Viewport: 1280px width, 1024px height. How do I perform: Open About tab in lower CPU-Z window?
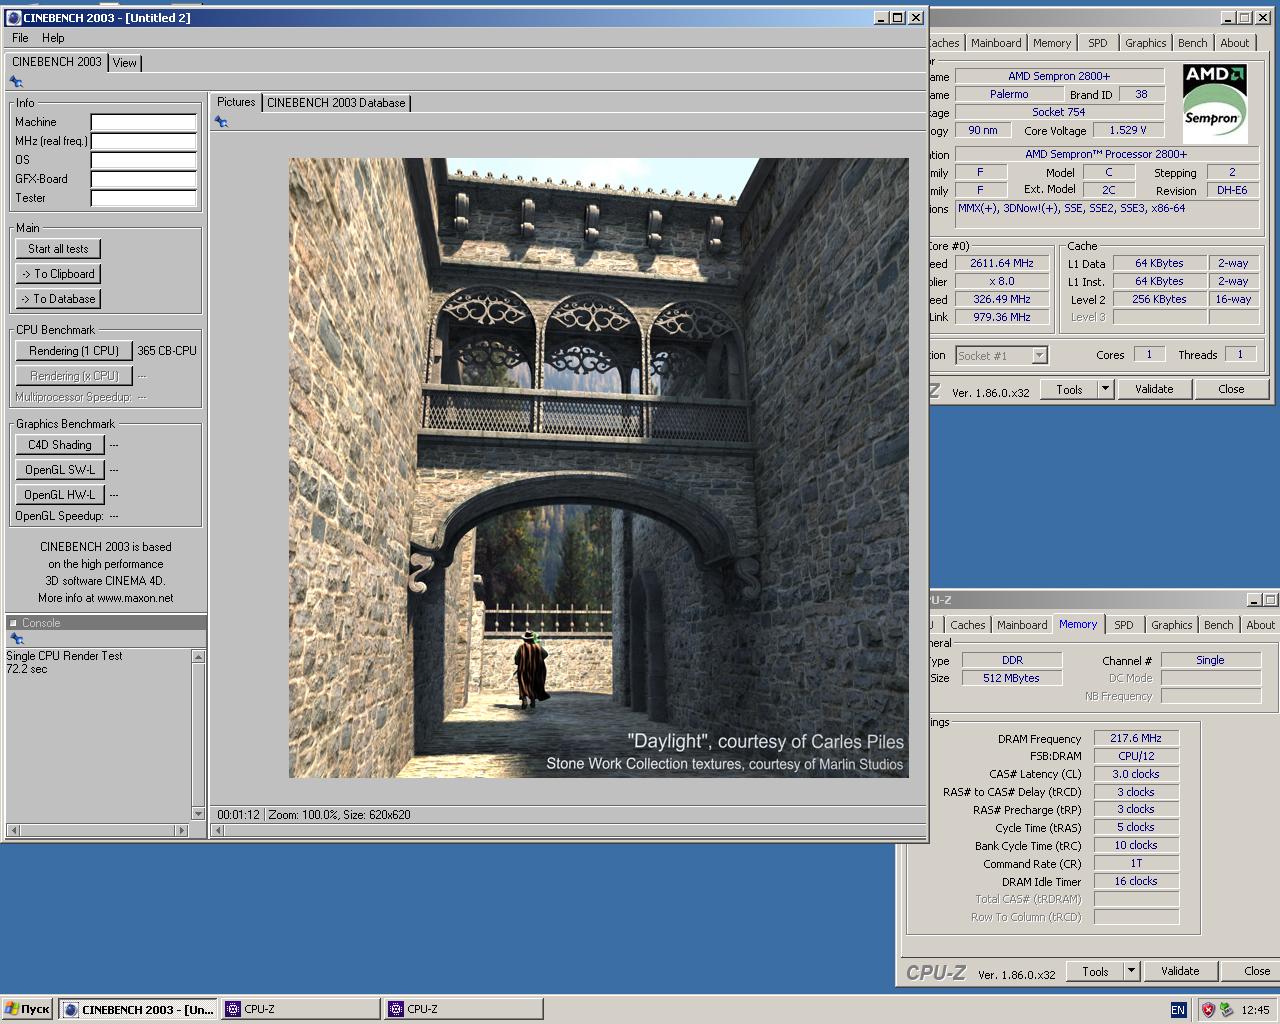click(1260, 625)
